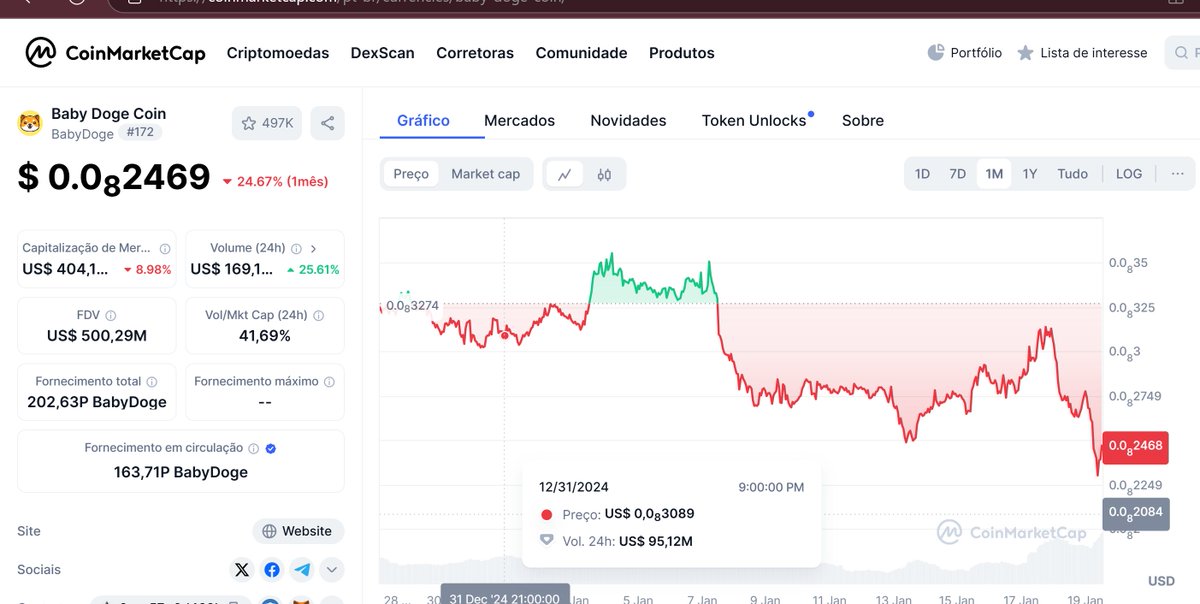Expand Volume (24h) chevron arrow

pos(313,249)
